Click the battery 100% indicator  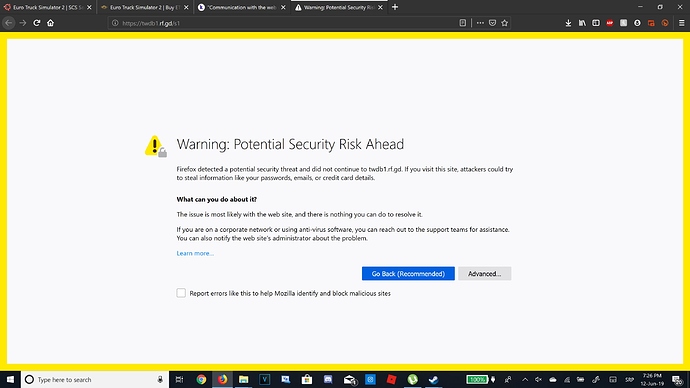(x=477, y=379)
